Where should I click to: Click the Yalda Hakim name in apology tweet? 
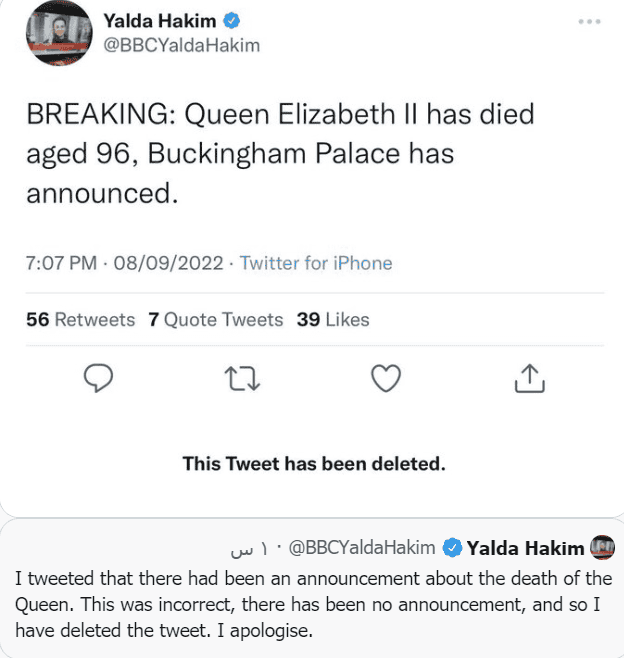pyautogui.click(x=525, y=547)
